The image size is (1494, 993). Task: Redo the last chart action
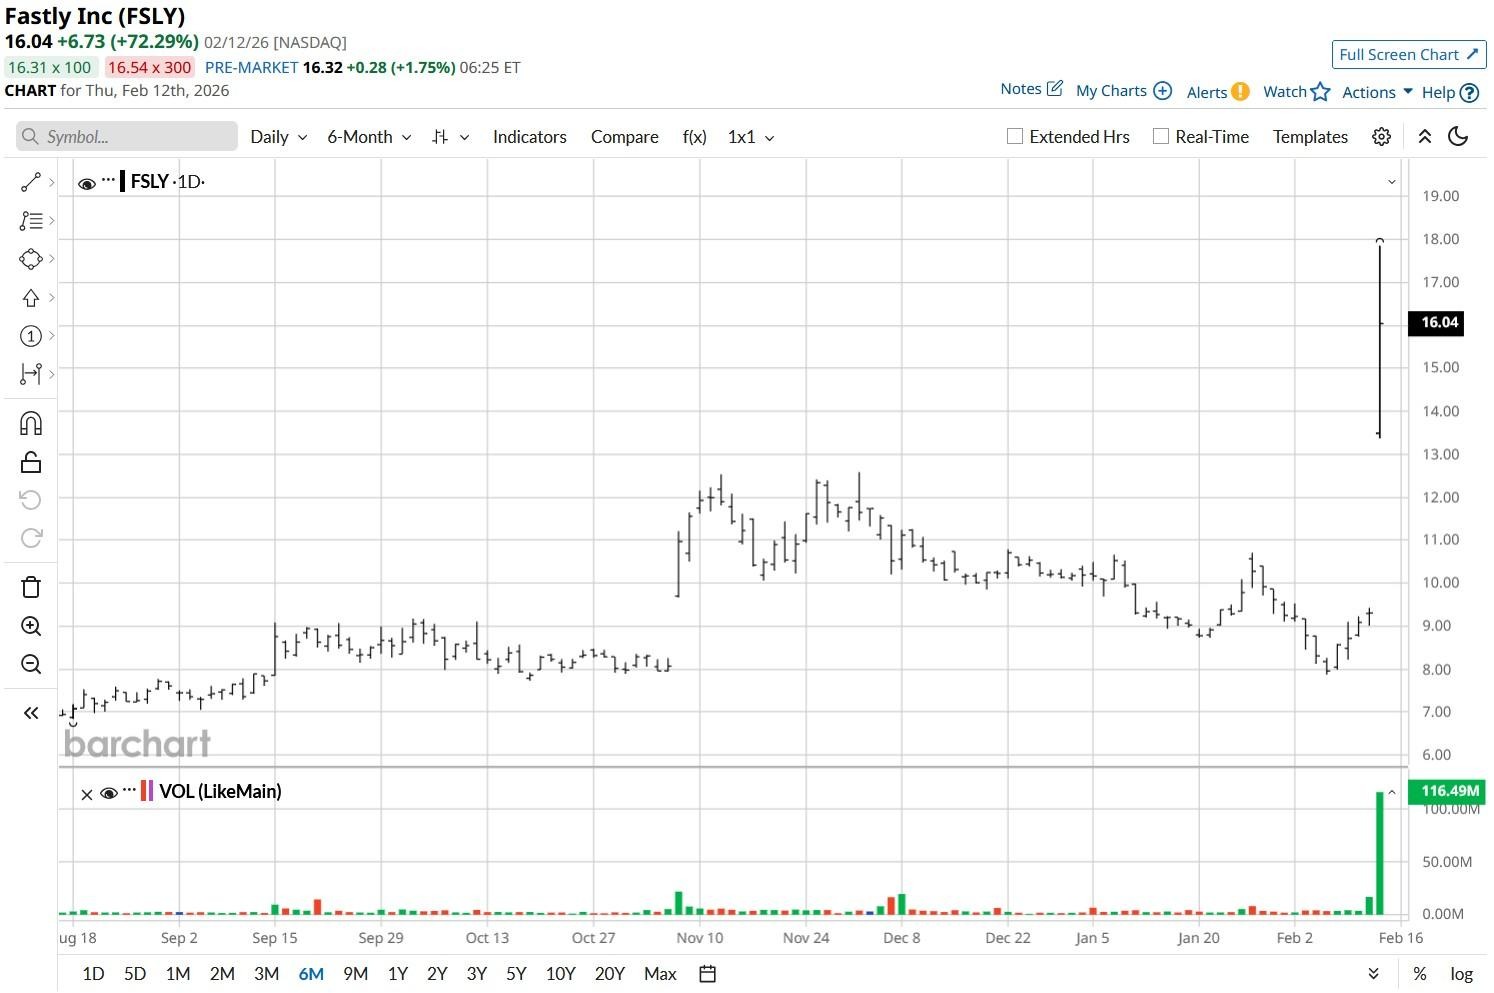[x=31, y=538]
